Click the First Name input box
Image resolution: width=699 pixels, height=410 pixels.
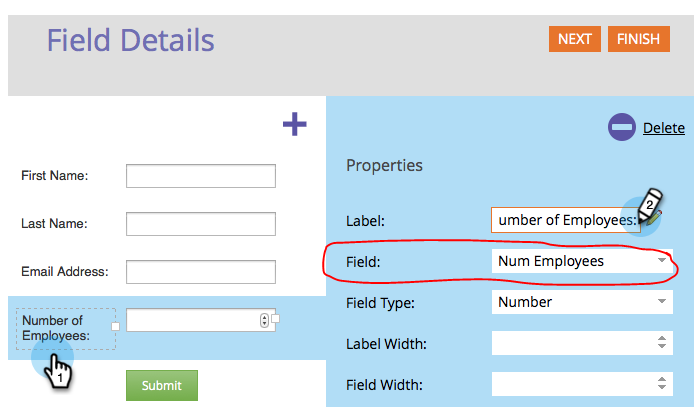click(x=201, y=176)
